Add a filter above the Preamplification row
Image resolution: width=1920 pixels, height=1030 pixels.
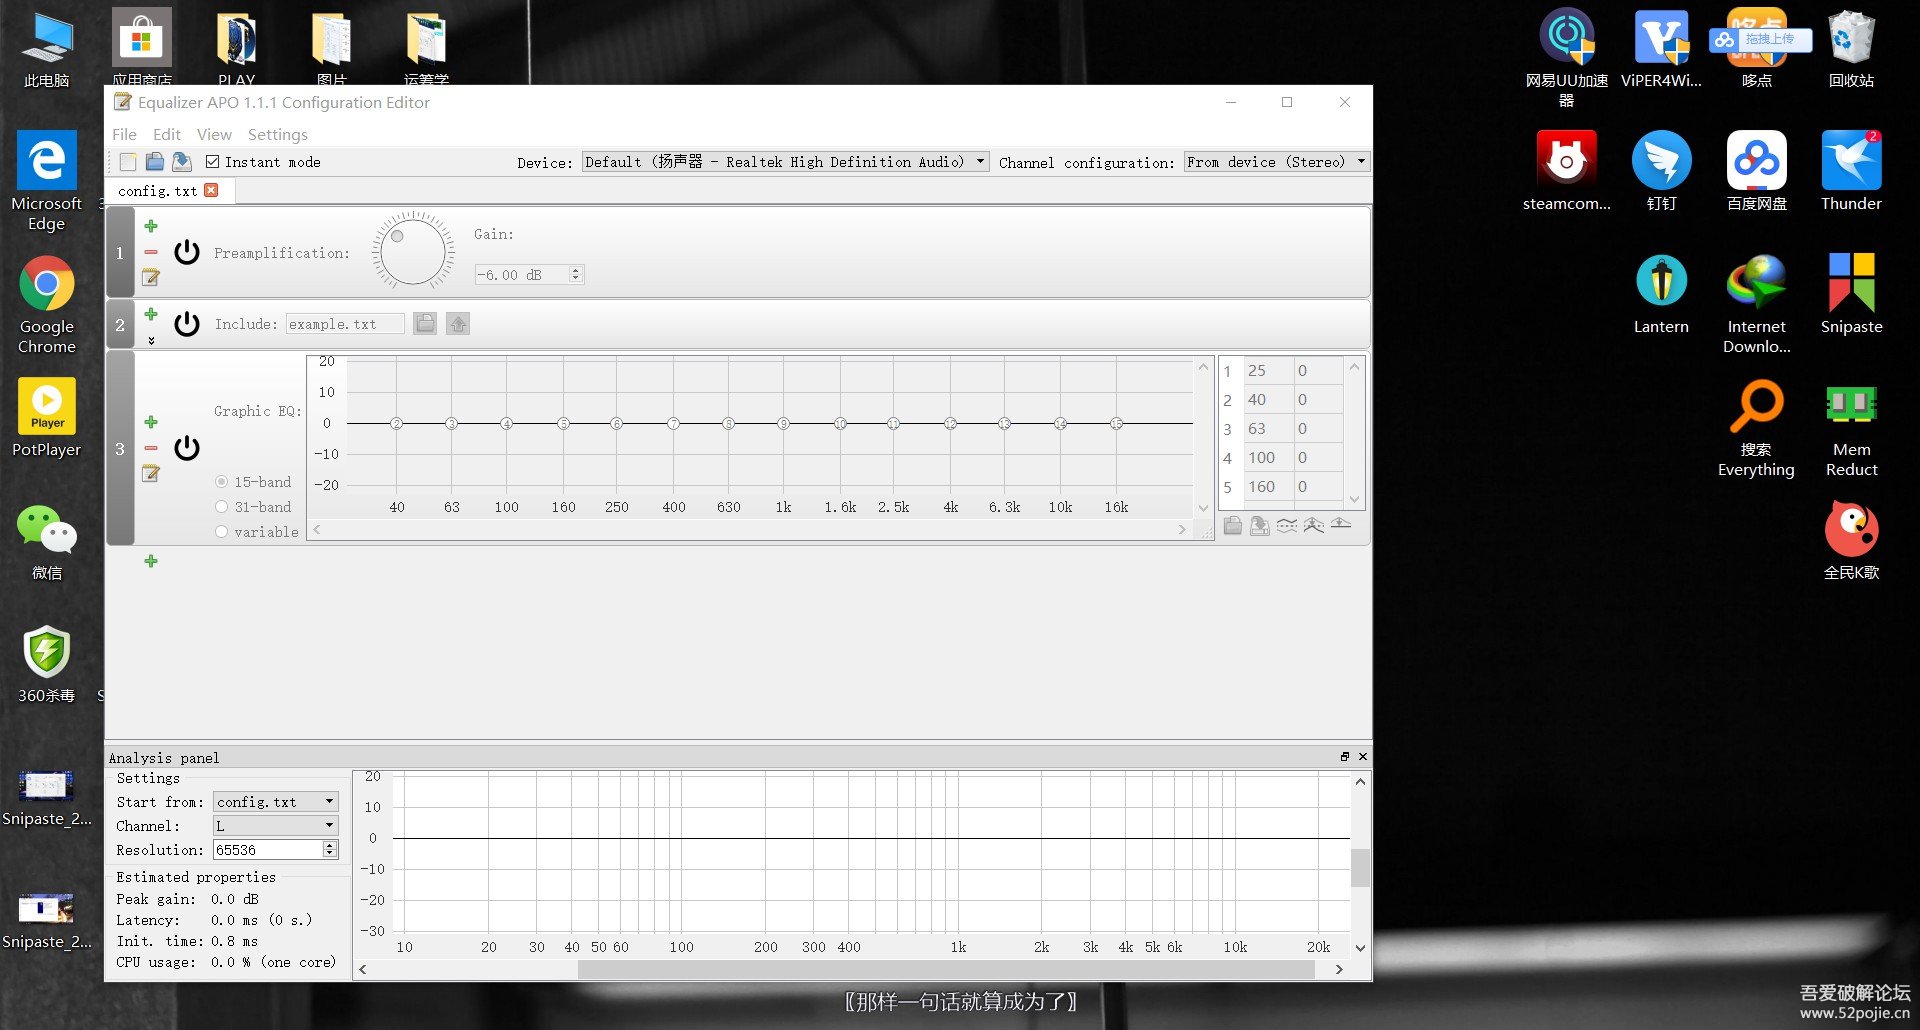click(151, 226)
